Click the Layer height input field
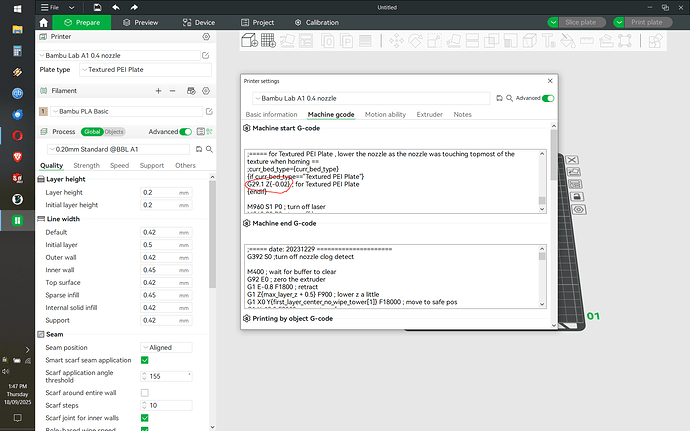The image size is (690, 431). [166, 192]
